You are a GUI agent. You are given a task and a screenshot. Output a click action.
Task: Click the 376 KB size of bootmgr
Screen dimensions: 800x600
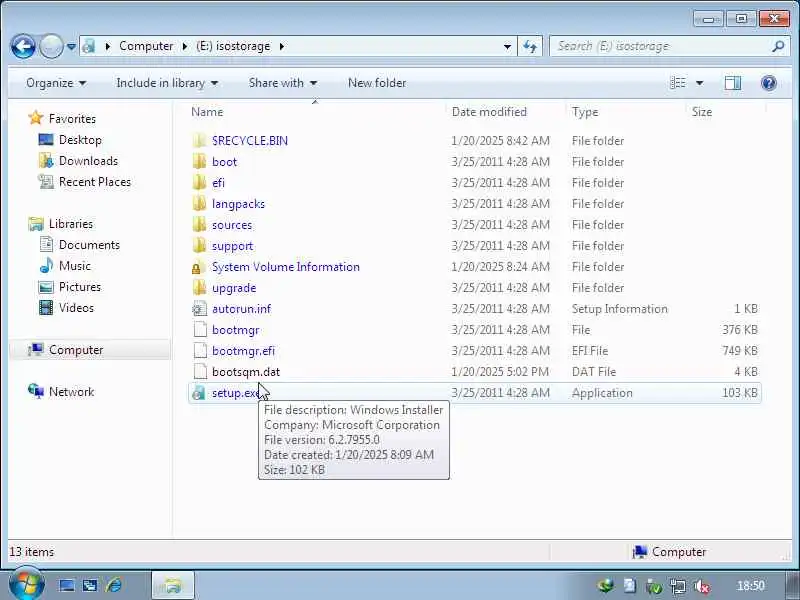point(740,330)
